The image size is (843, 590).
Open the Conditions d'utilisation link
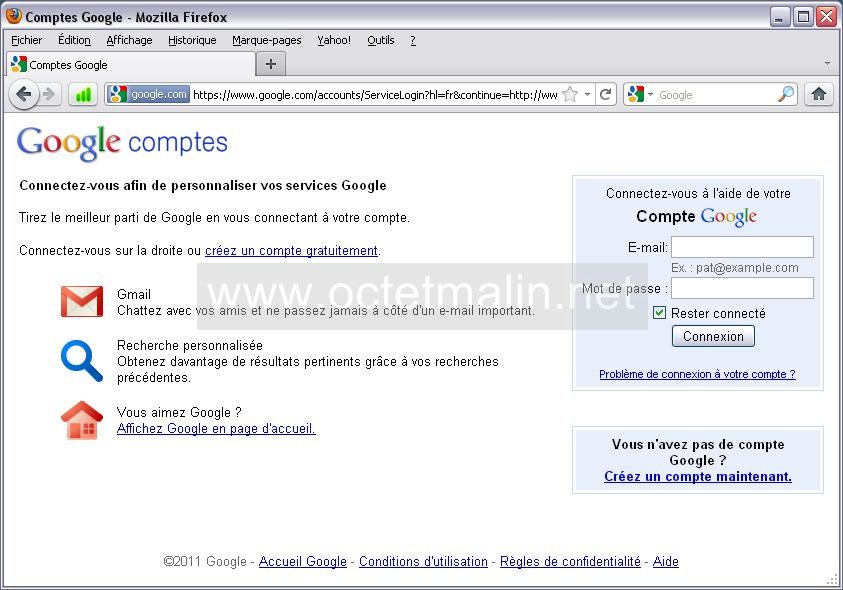[x=423, y=561]
